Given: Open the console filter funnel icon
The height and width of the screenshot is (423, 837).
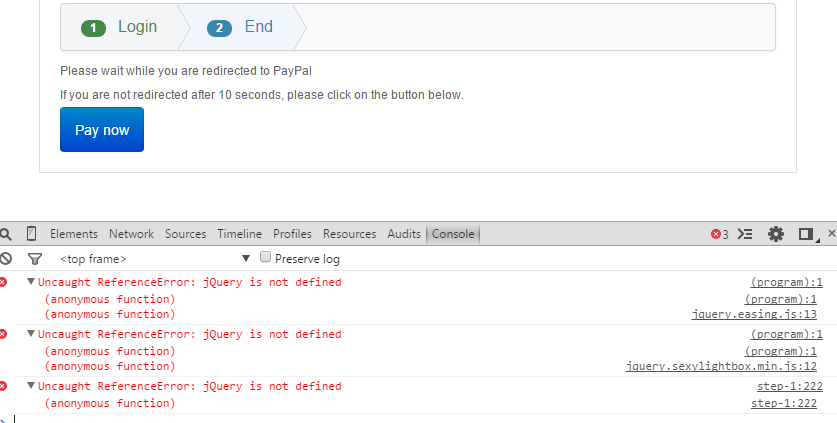Looking at the screenshot, I should [35, 259].
